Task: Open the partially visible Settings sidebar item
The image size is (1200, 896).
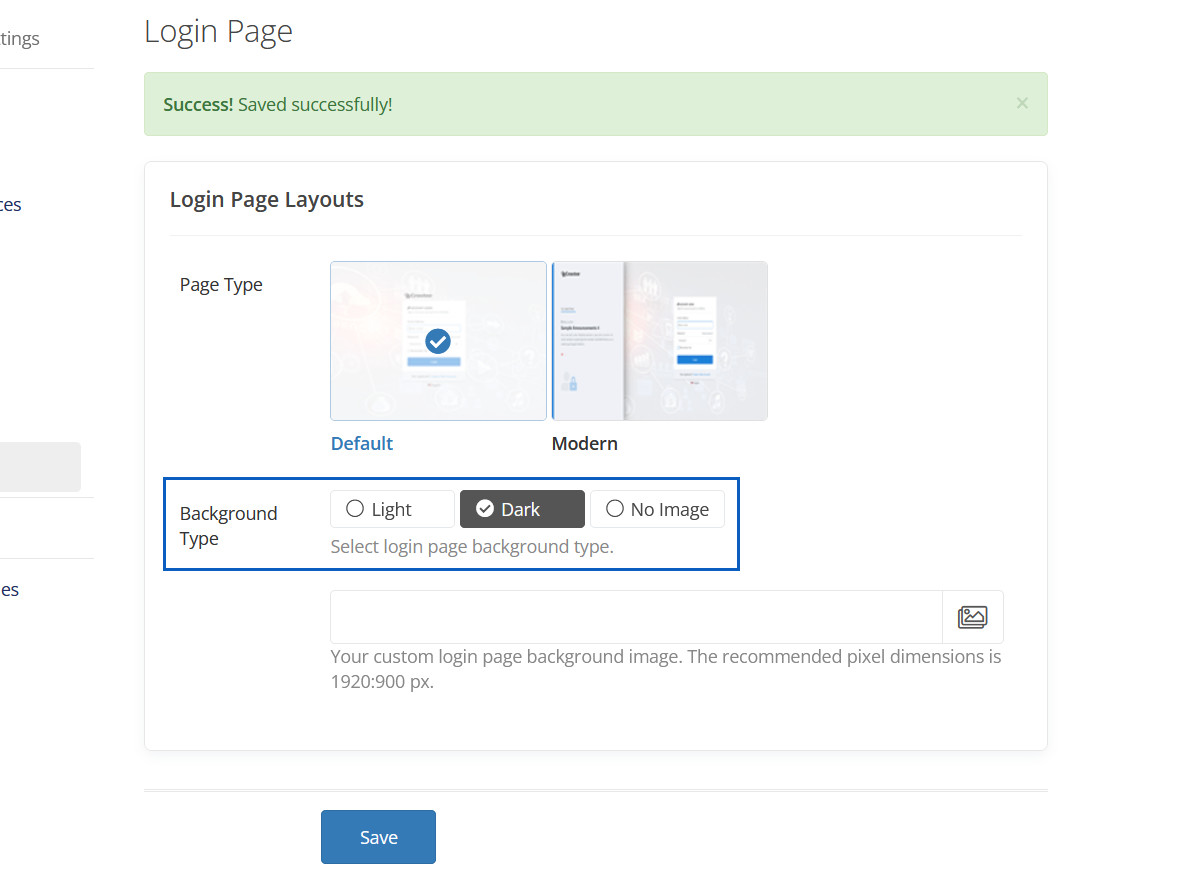Action: pyautogui.click(x=20, y=39)
